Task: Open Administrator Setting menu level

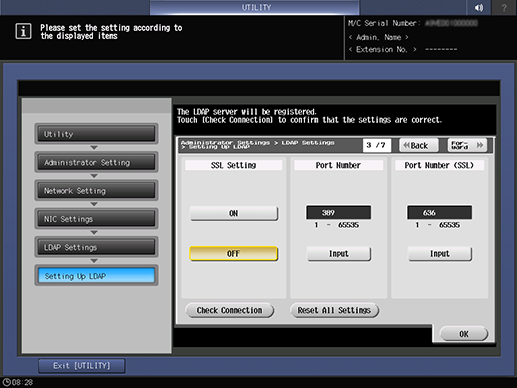Action: [x=96, y=162]
